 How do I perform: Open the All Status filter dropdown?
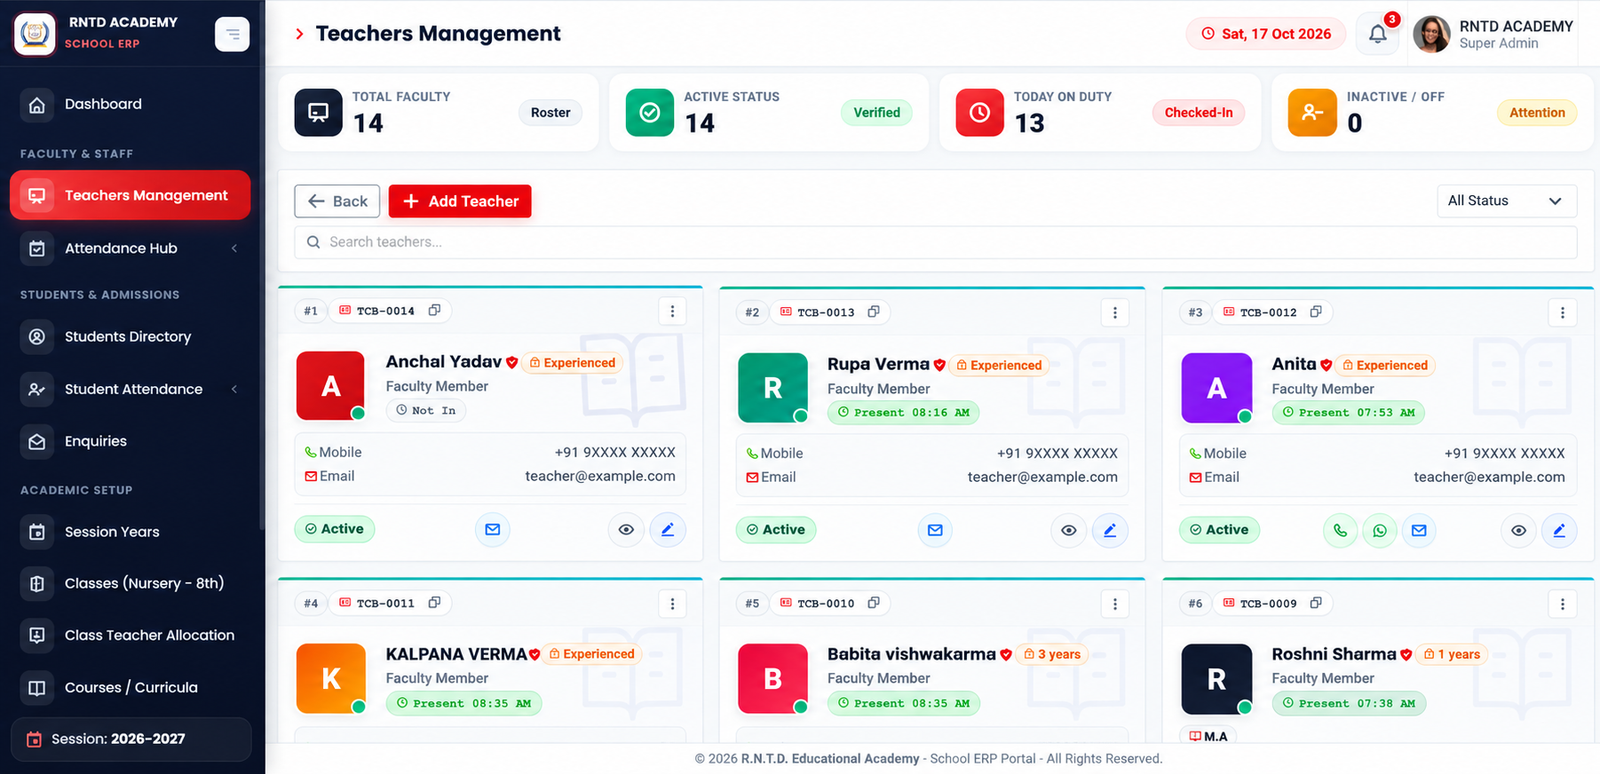point(1506,201)
